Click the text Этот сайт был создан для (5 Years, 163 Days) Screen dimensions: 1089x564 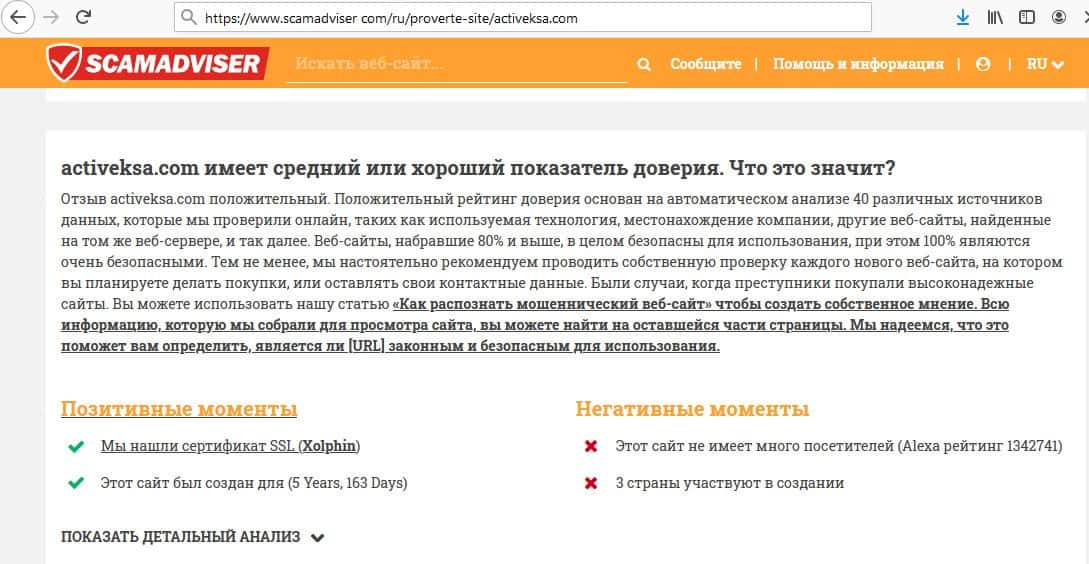point(254,483)
